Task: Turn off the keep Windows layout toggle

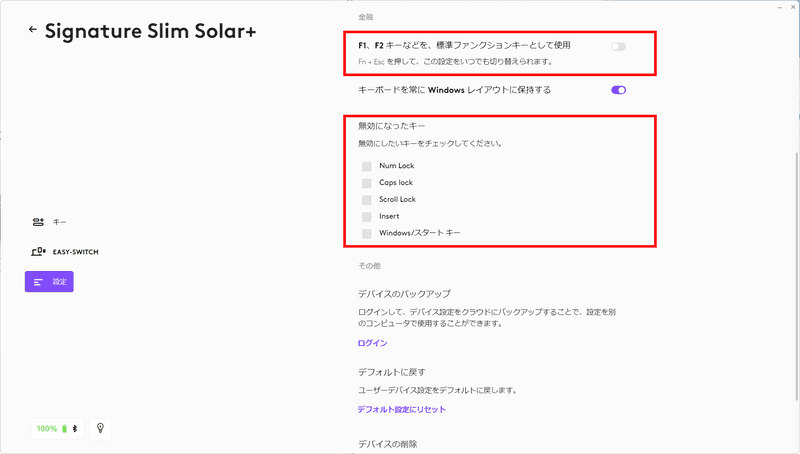Action: pos(618,90)
